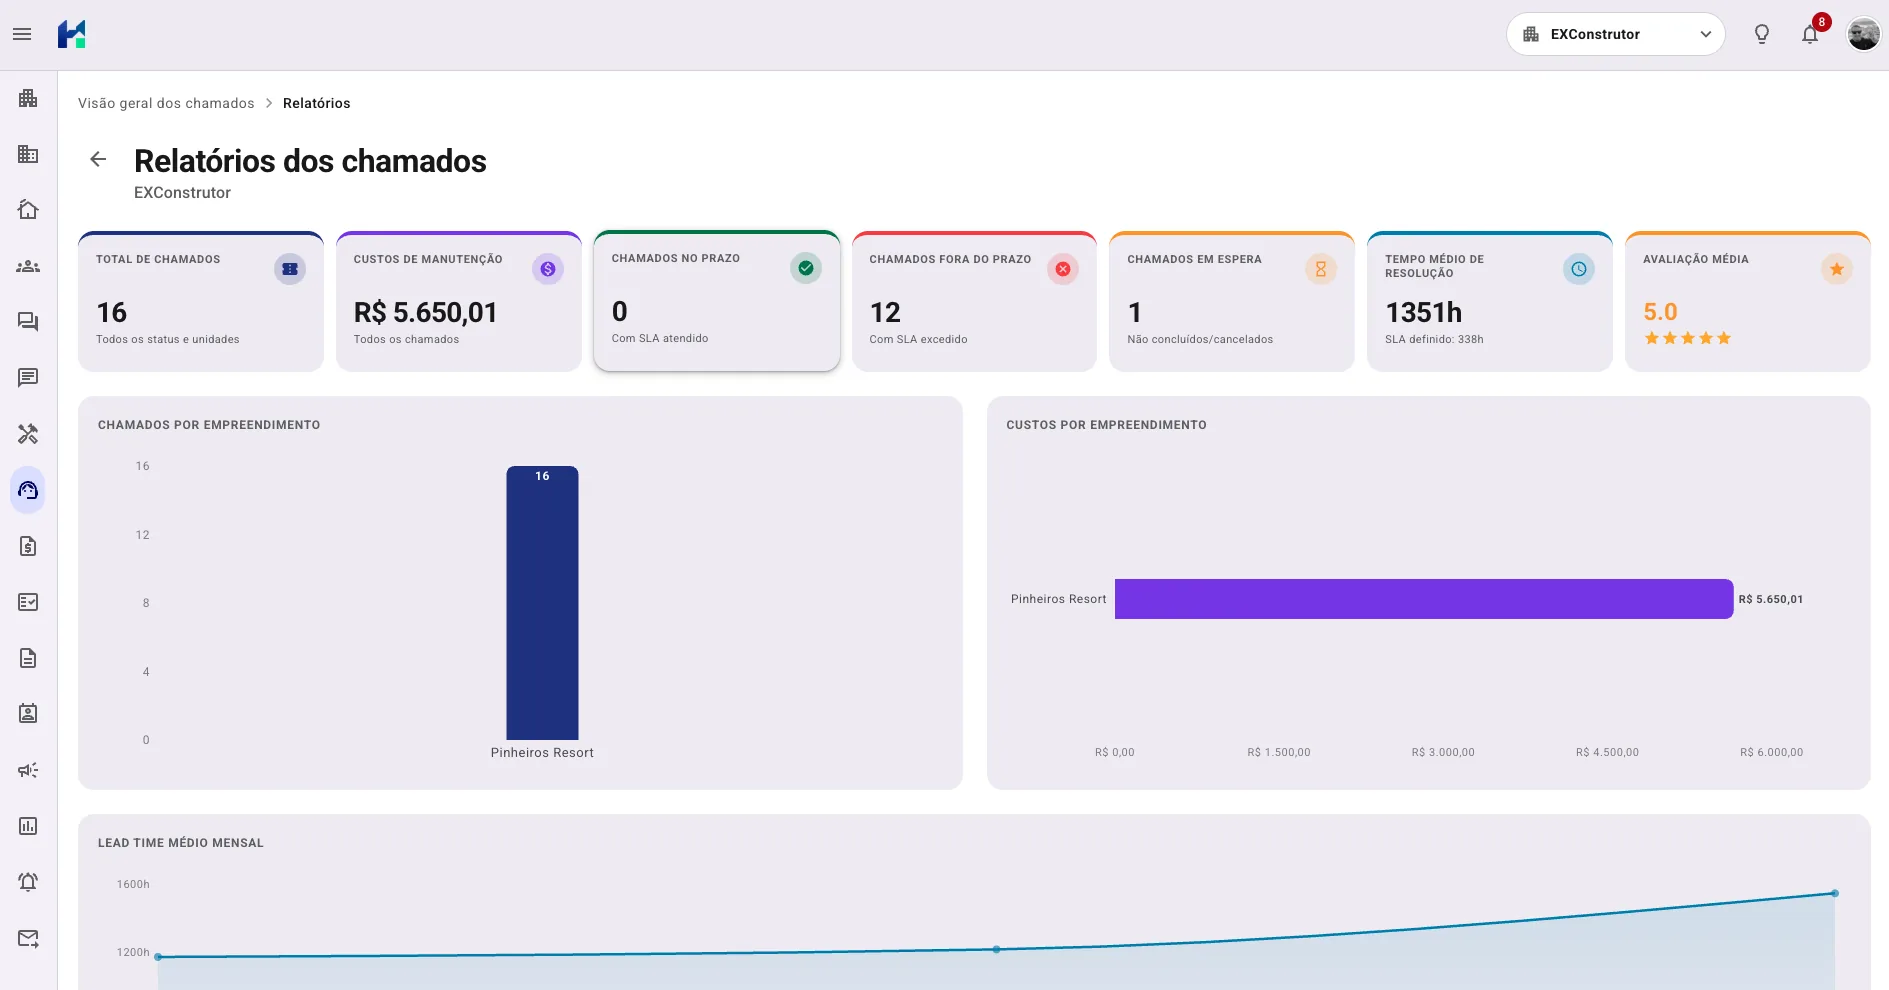Viewport: 1889px width, 990px height.
Task: Select the Tempo Médio de Resolução card
Action: (x=1490, y=302)
